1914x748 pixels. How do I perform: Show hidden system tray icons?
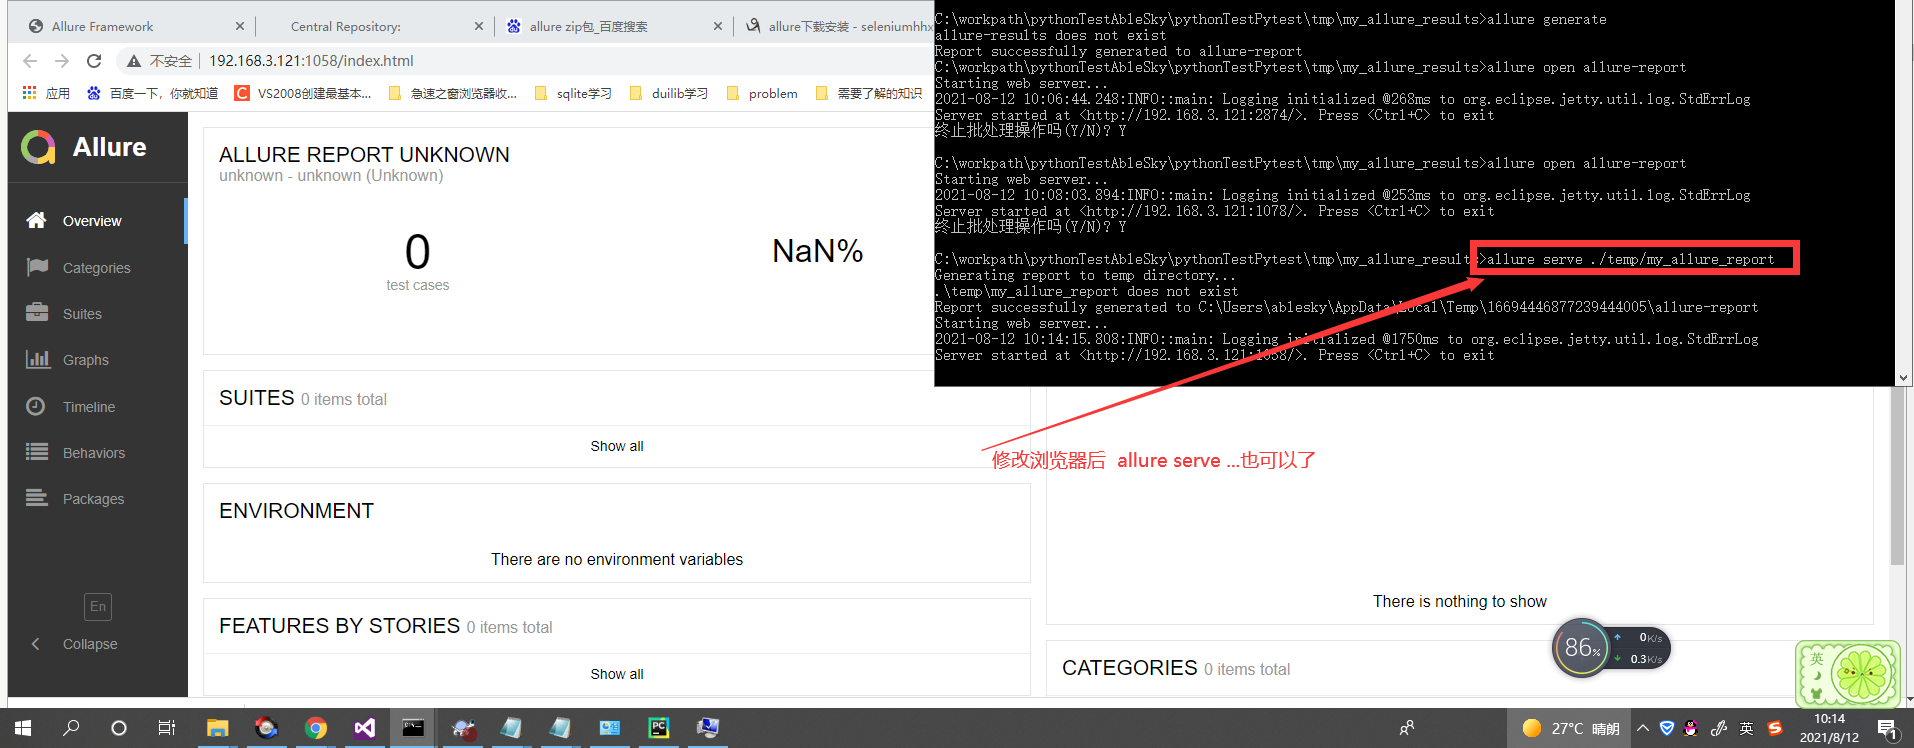click(x=1642, y=728)
